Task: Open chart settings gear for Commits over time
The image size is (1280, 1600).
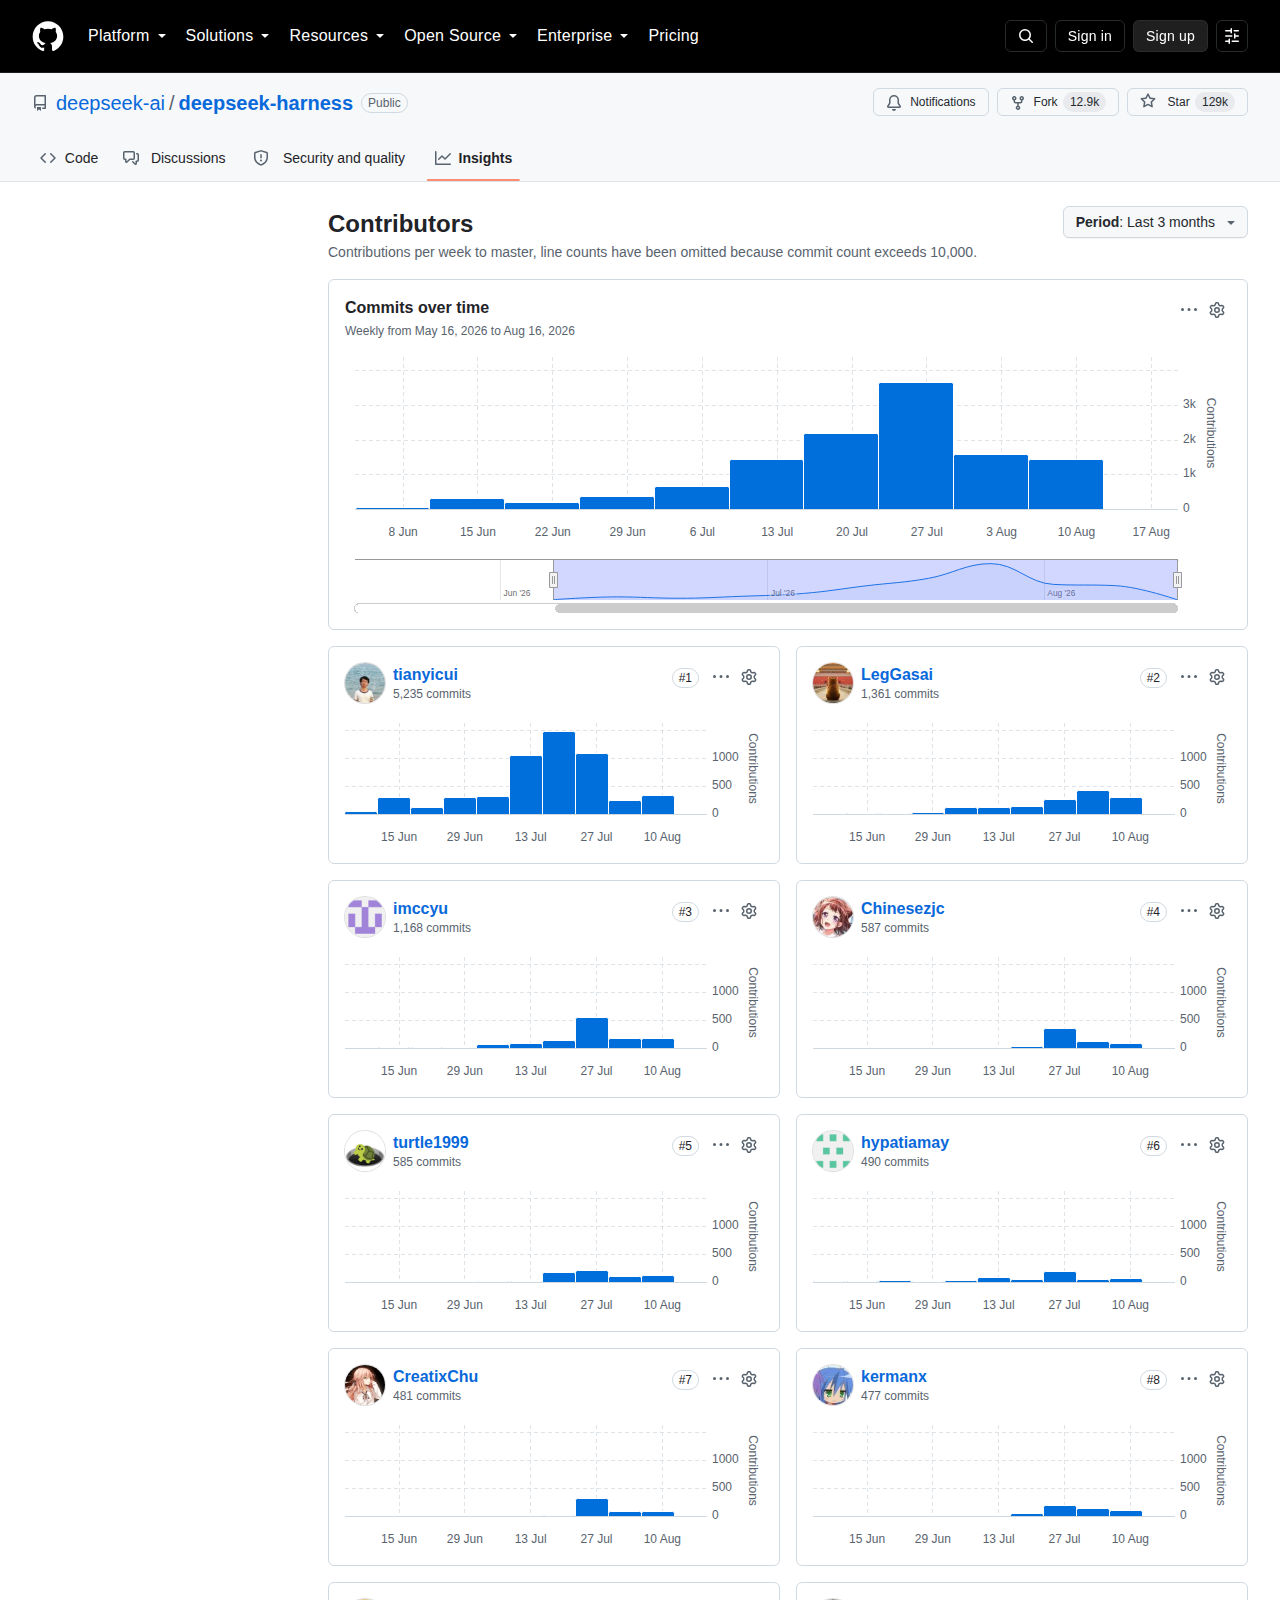Action: point(1217,310)
